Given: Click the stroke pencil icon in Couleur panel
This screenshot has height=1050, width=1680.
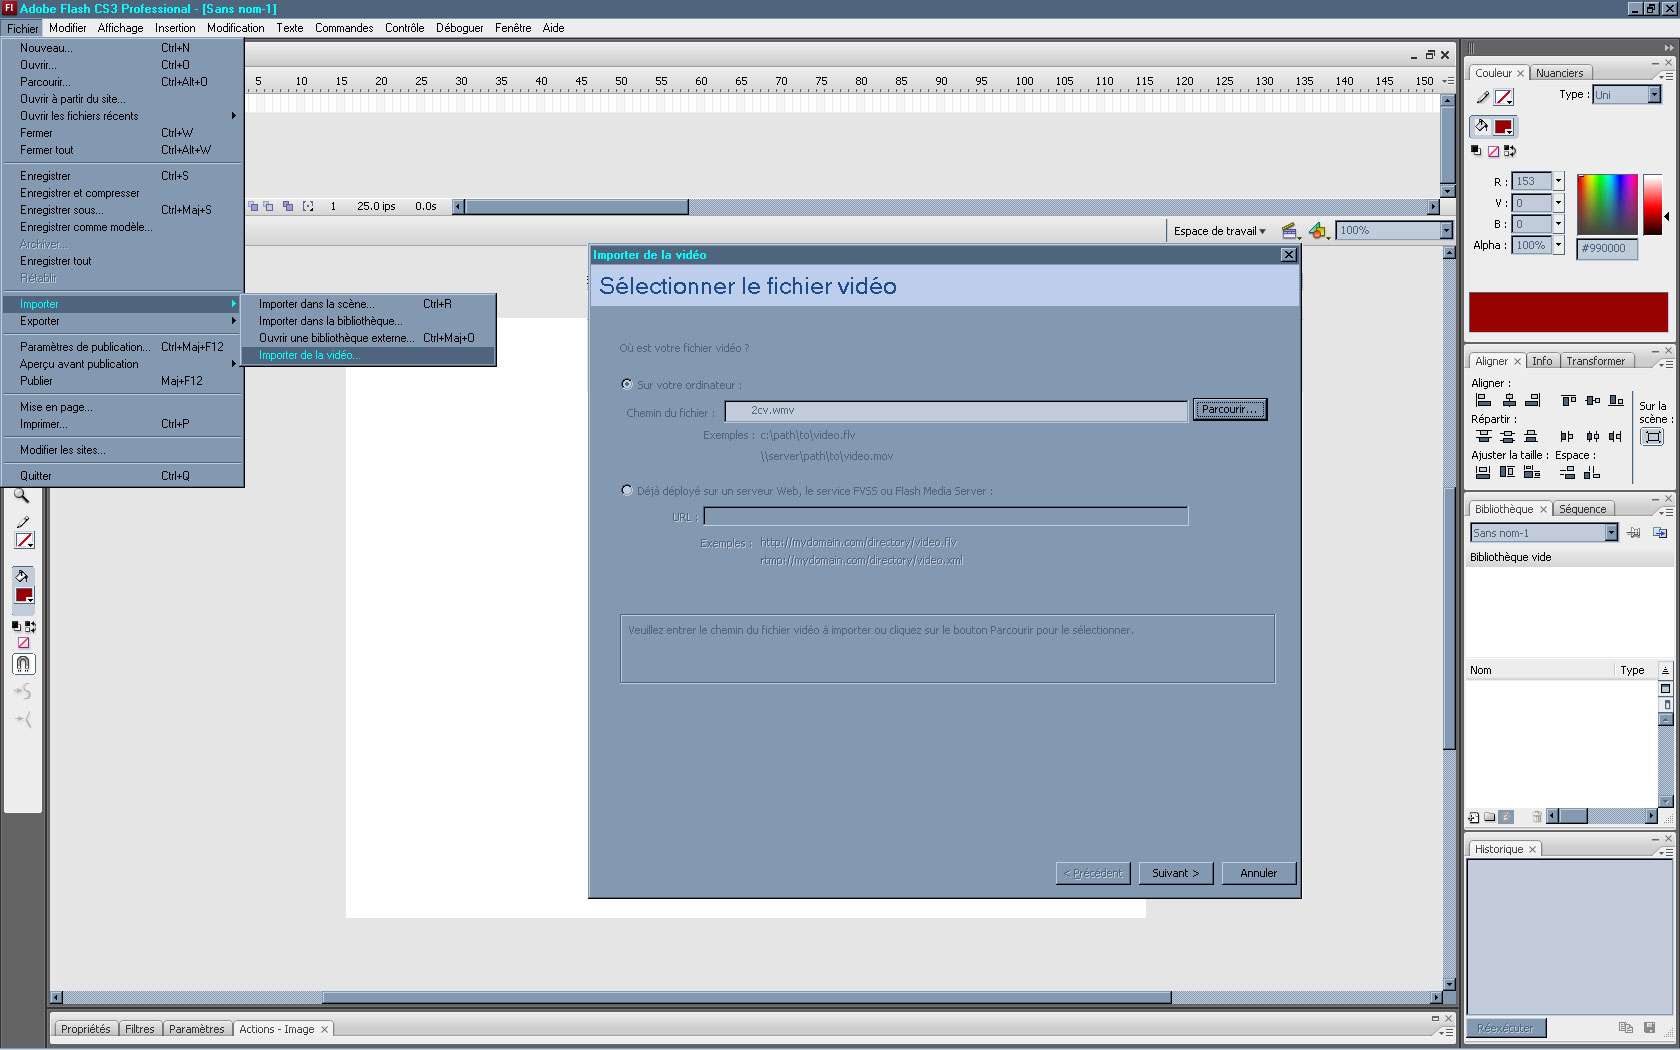Looking at the screenshot, I should coord(1482,97).
